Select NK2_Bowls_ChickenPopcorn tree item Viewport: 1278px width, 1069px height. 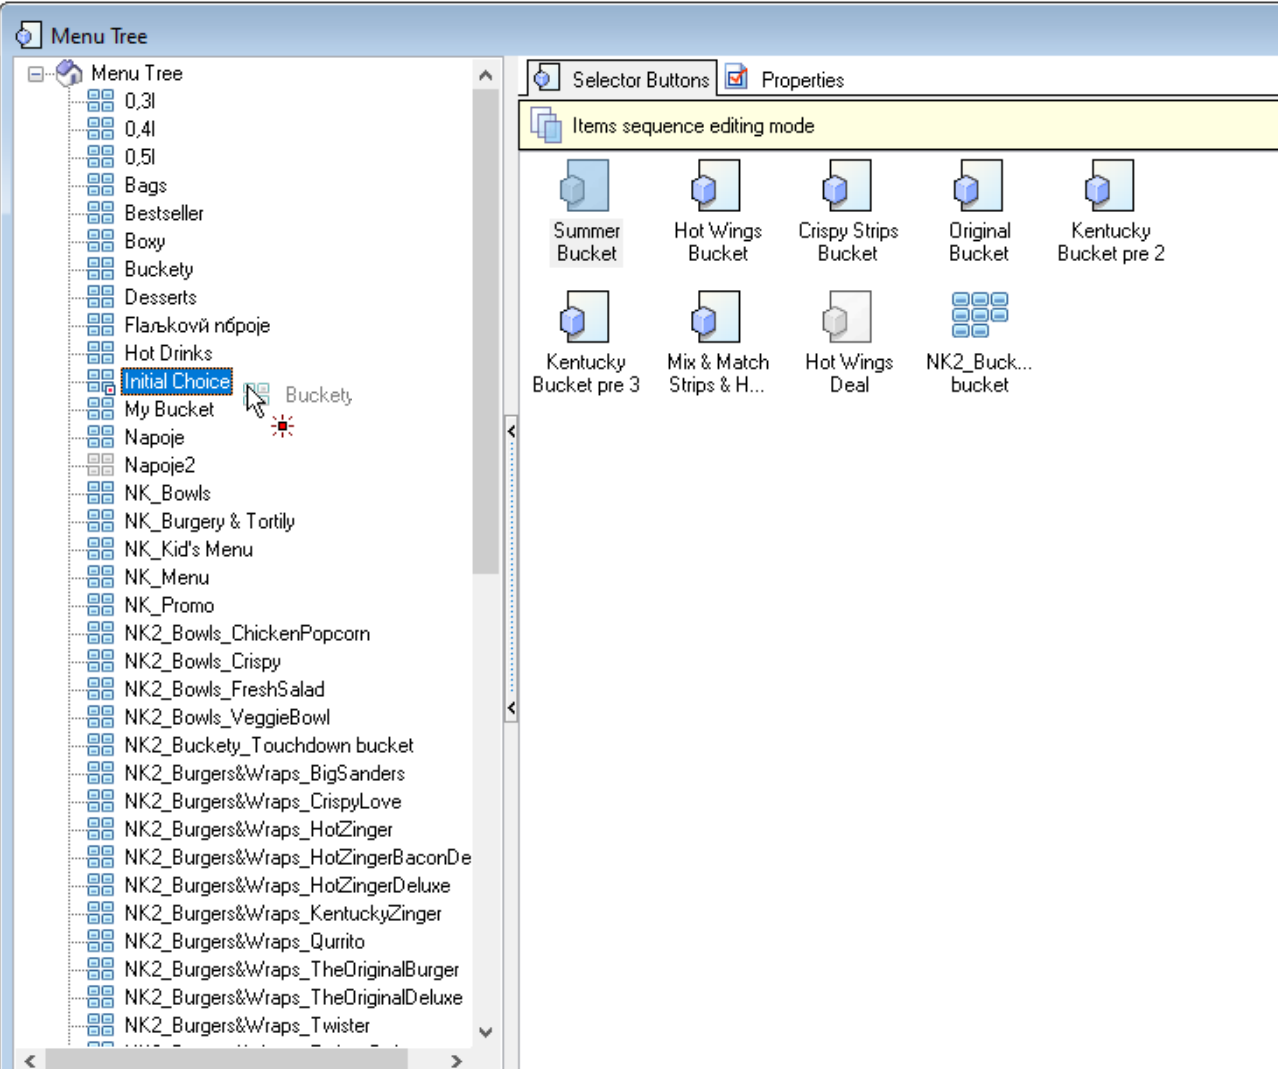coord(247,633)
